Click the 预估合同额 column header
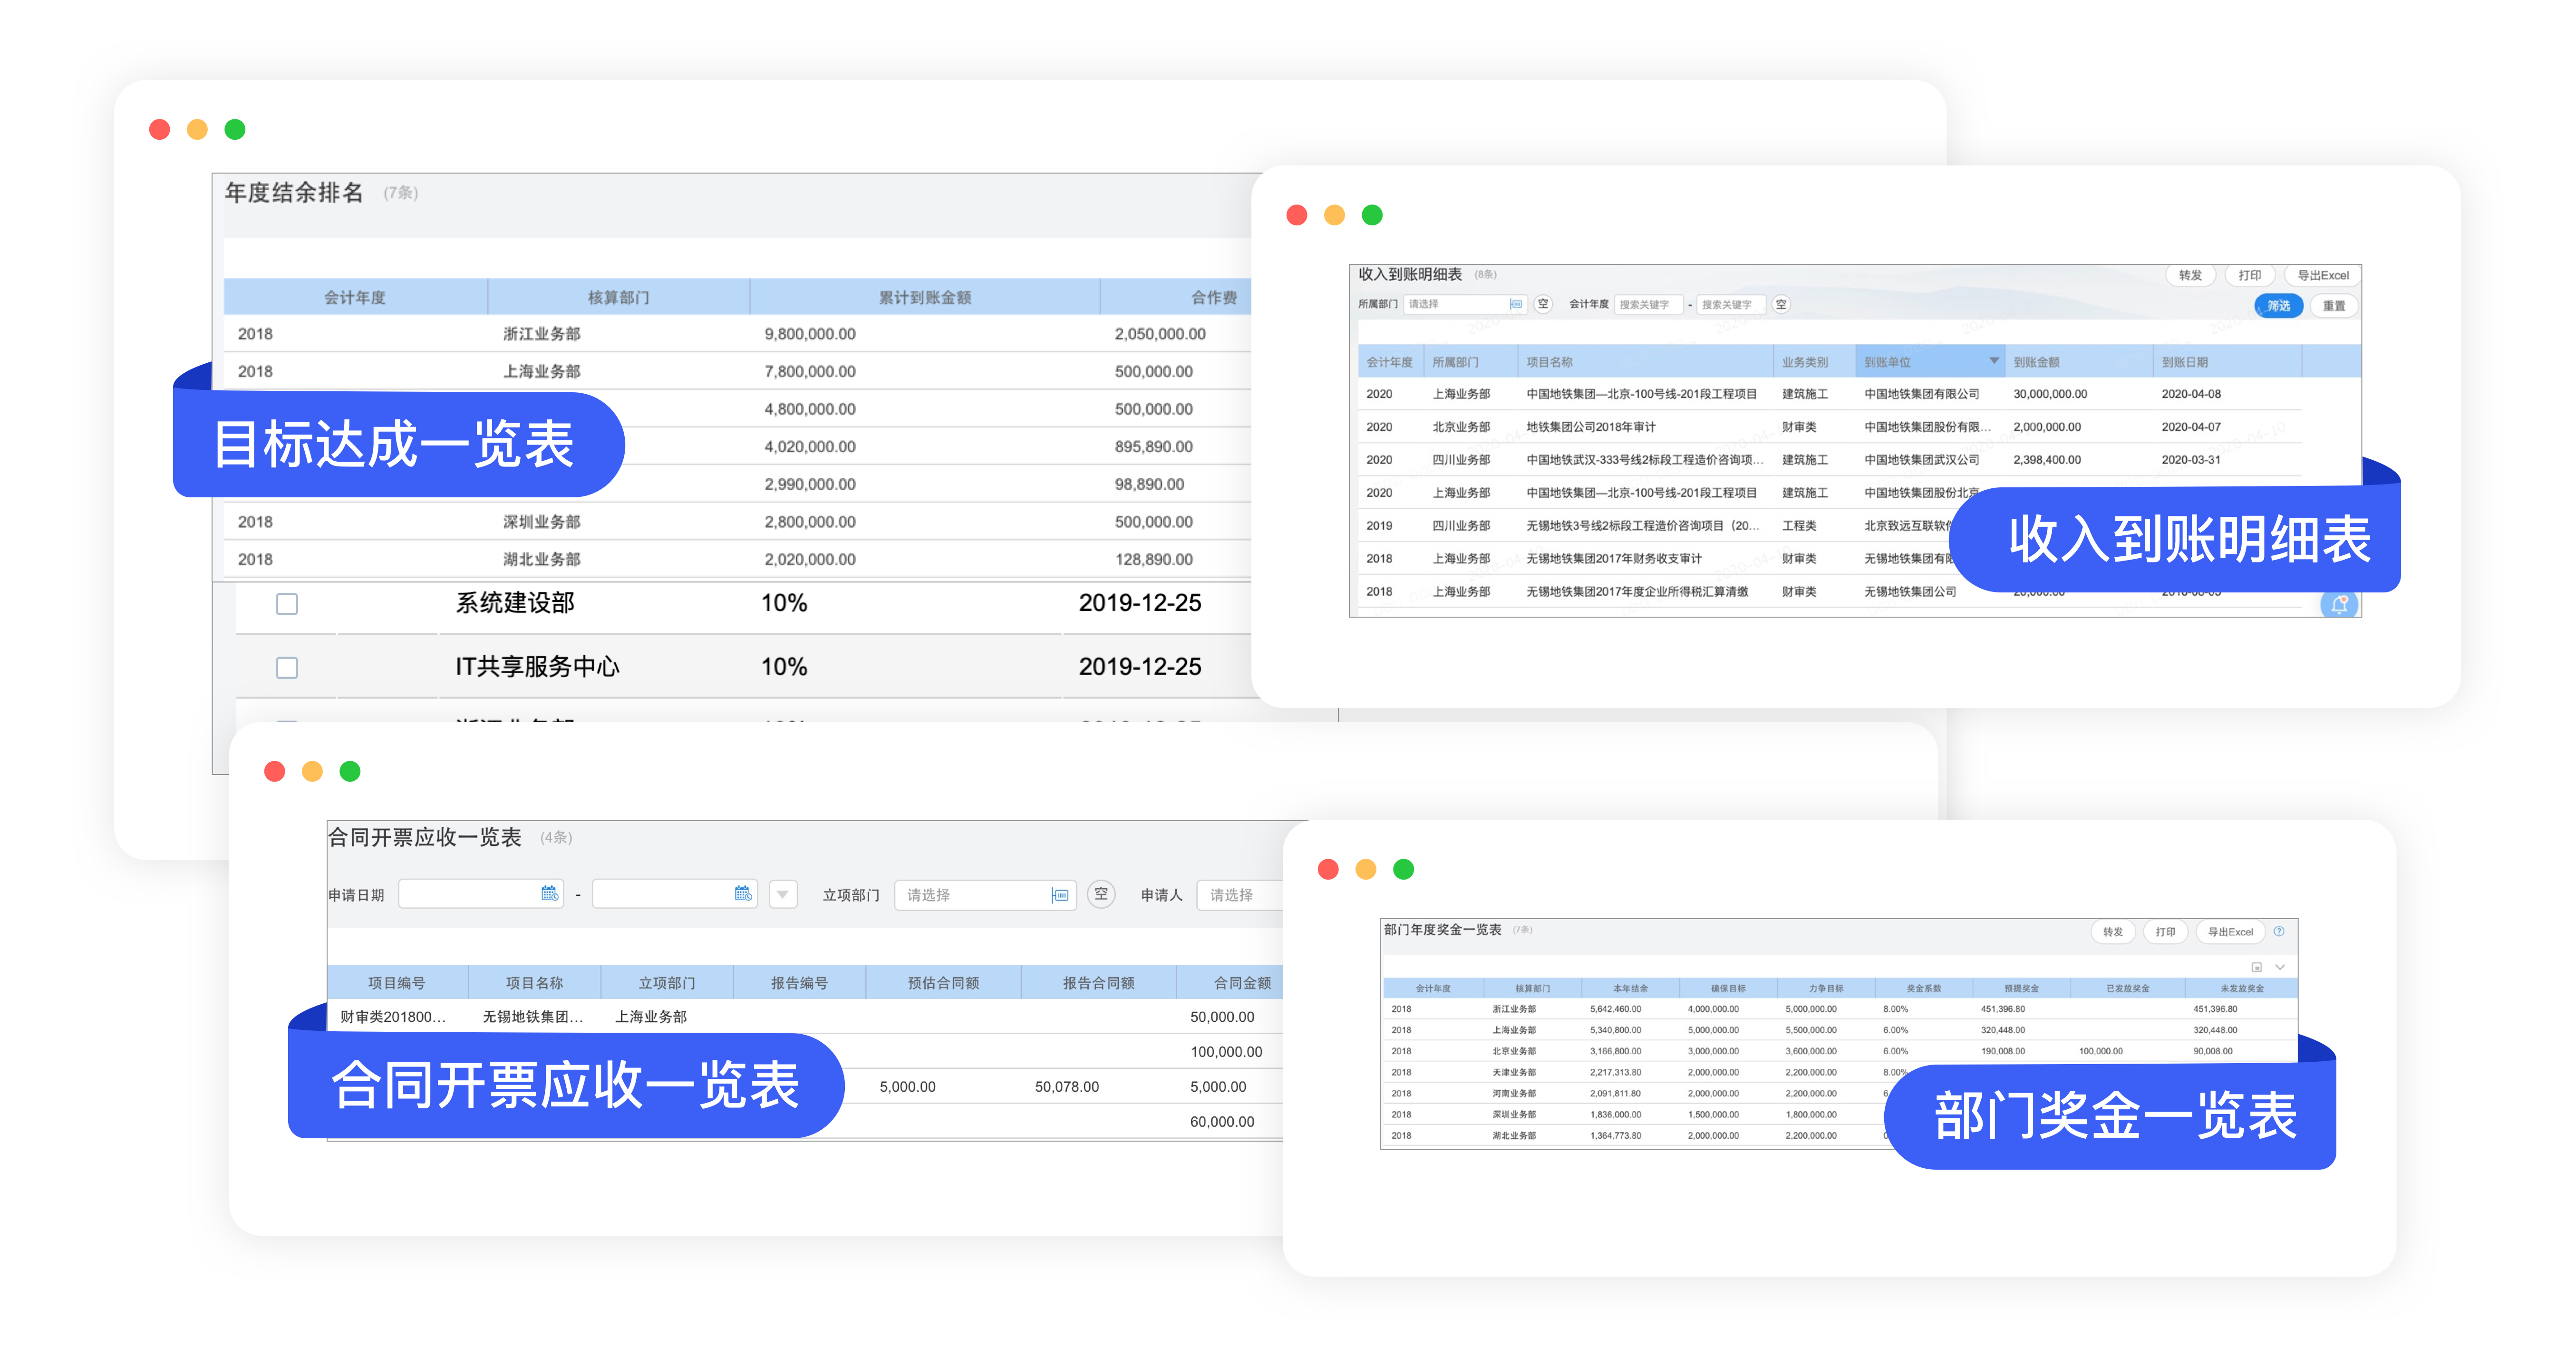 (943, 983)
